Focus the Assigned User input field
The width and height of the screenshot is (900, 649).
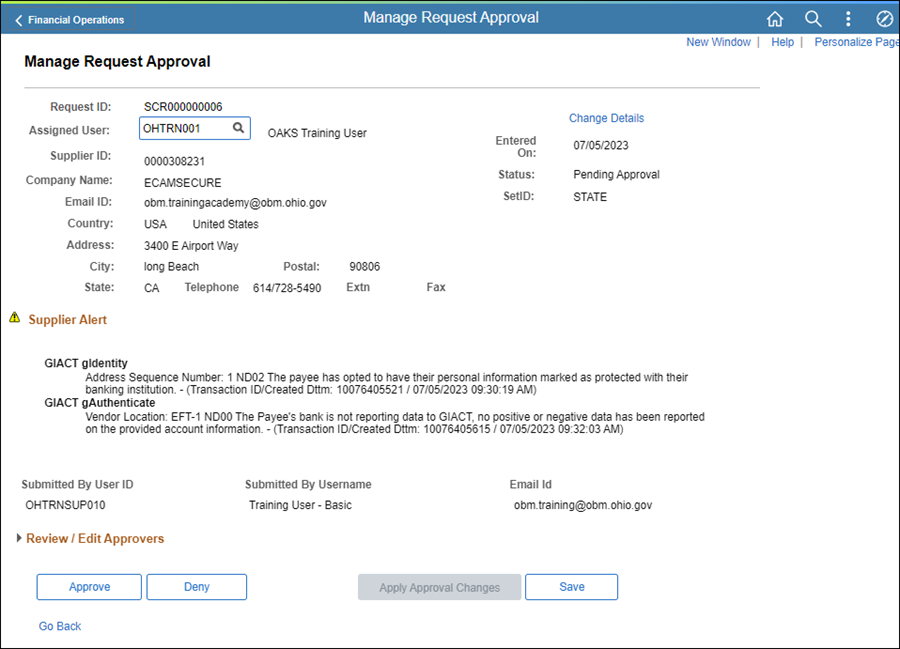coord(184,128)
